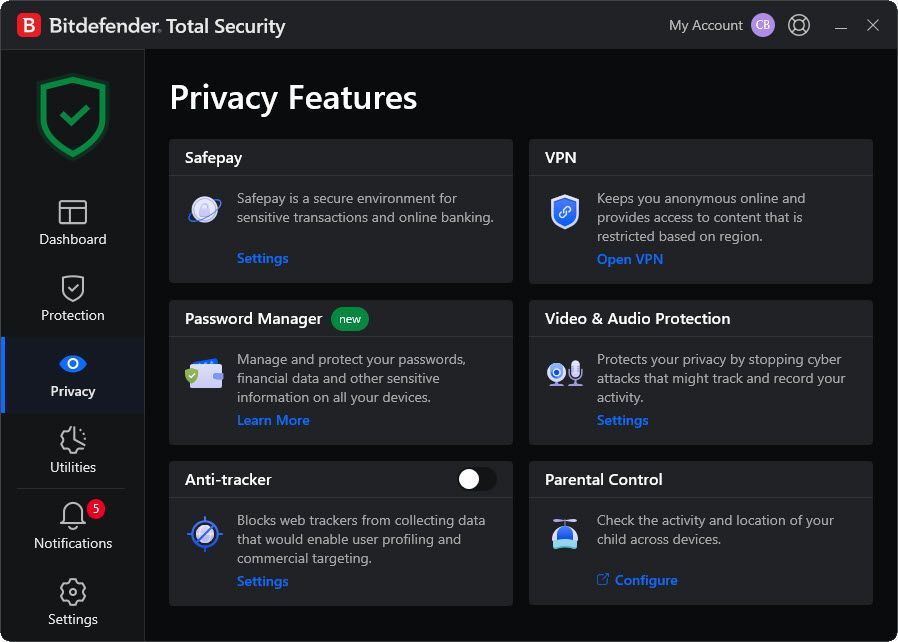Click the support lifebuoy icon
The height and width of the screenshot is (642, 898).
pos(799,25)
